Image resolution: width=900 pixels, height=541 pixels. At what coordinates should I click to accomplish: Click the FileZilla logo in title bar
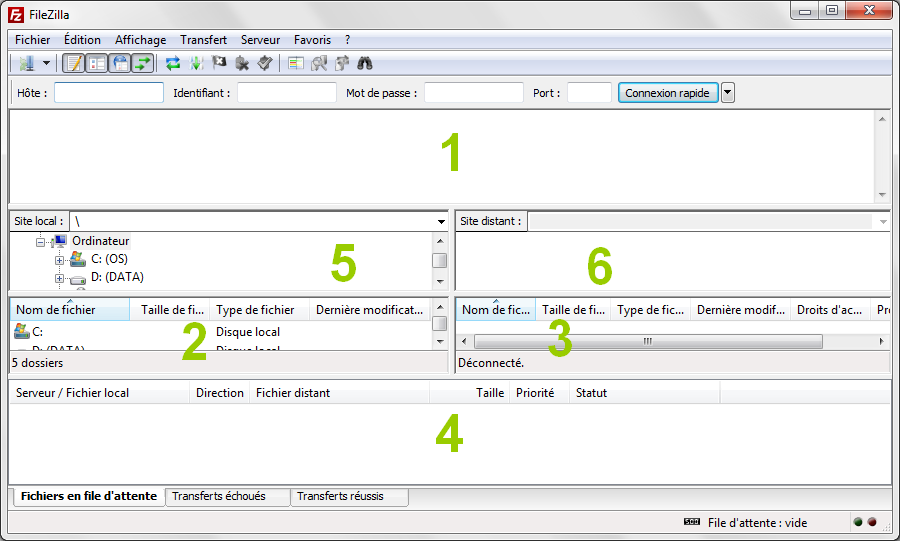pos(16,14)
